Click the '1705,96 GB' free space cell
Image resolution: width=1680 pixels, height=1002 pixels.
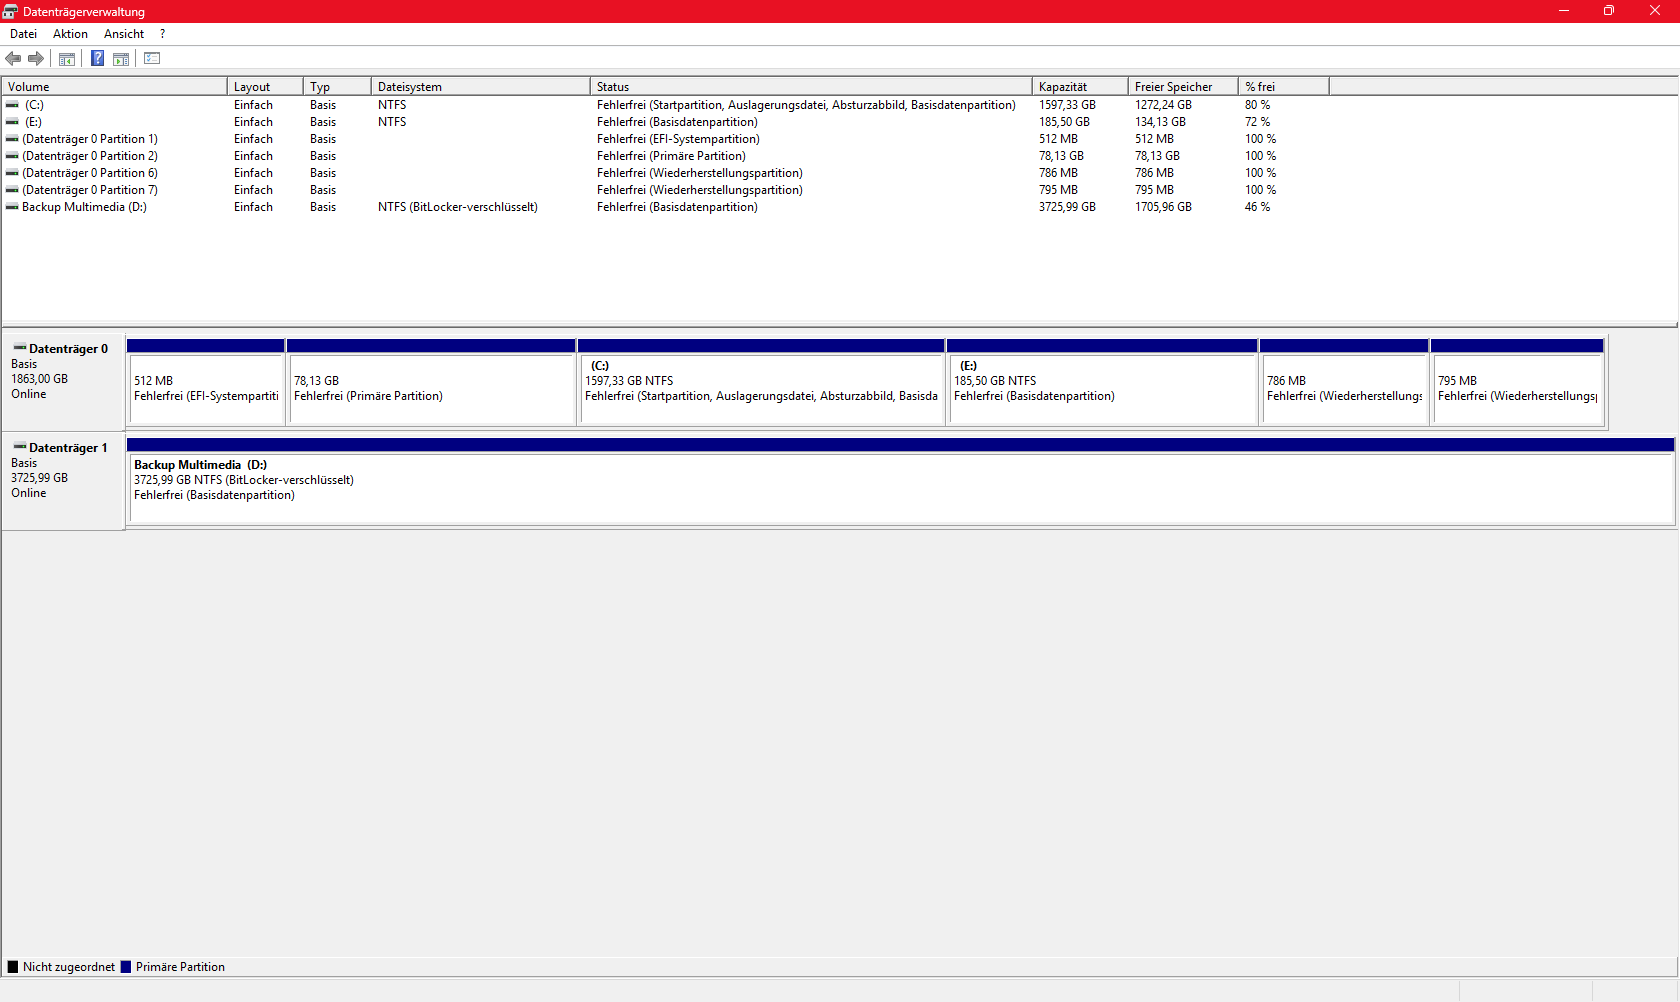1163,207
